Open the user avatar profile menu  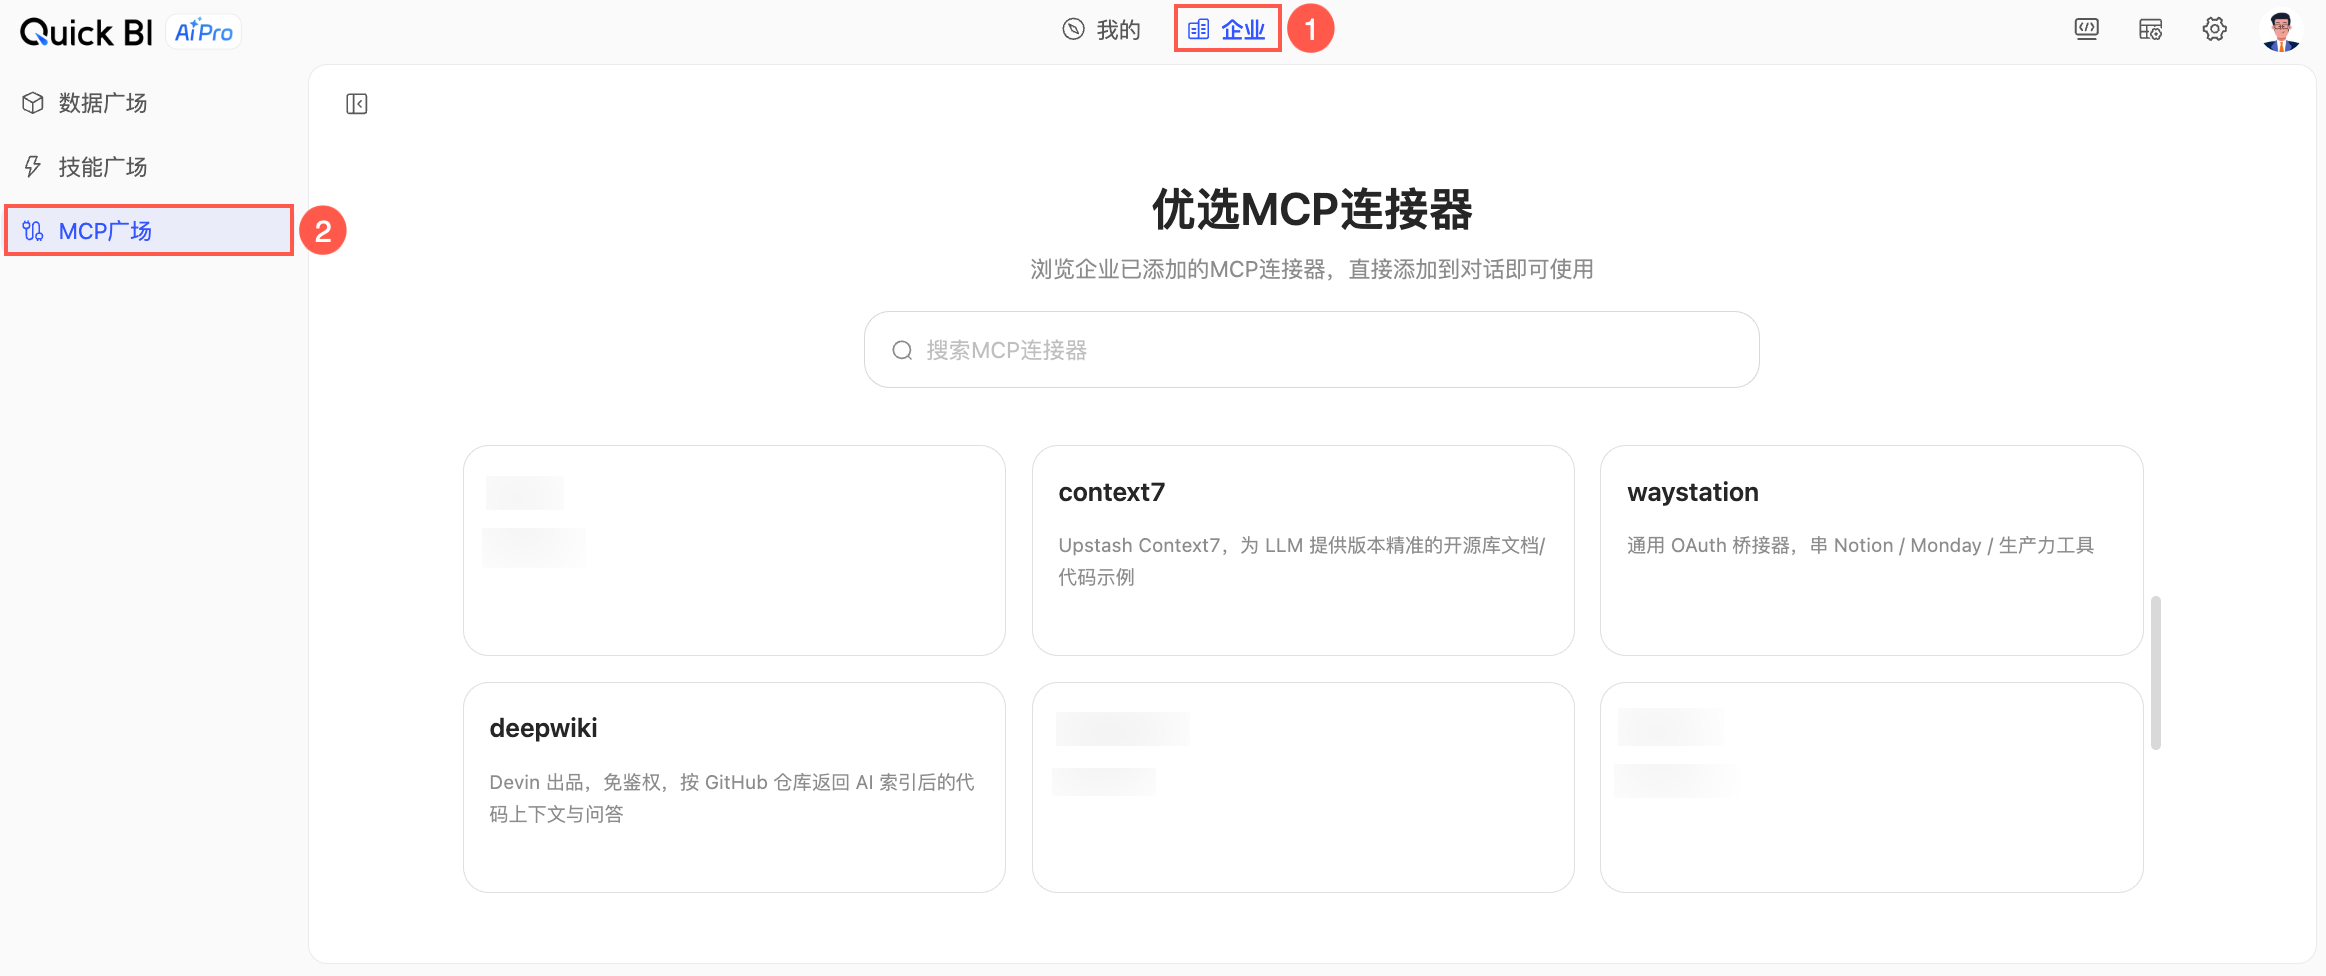click(x=2281, y=31)
